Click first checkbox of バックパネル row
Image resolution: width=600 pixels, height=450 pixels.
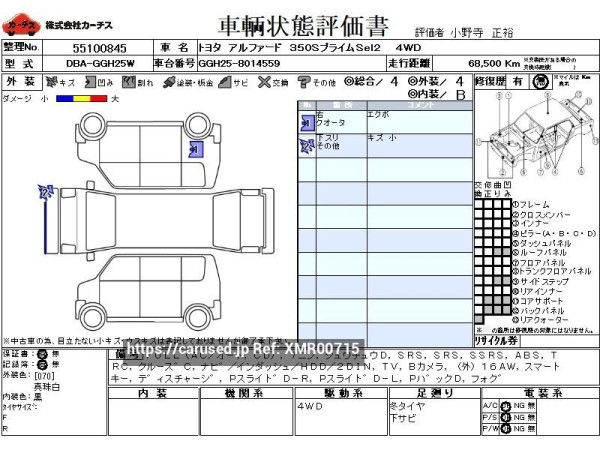(479, 310)
